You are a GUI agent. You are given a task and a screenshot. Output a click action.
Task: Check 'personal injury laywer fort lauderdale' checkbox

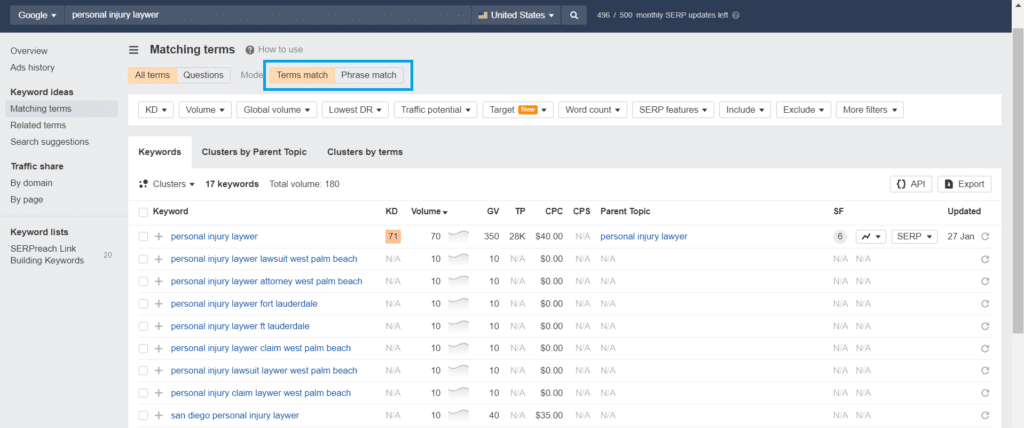coord(143,304)
